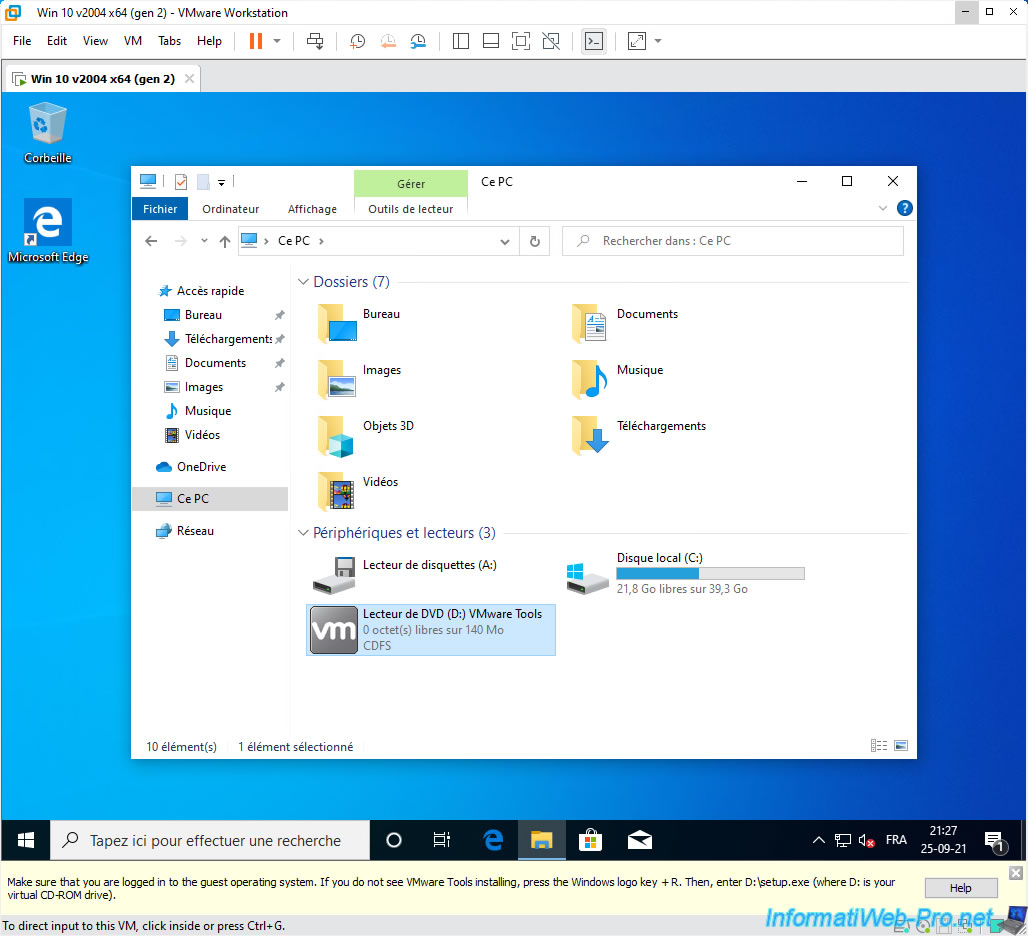Open the Microsoft Store taskbar icon
The image size is (1028, 936).
pyautogui.click(x=590, y=840)
